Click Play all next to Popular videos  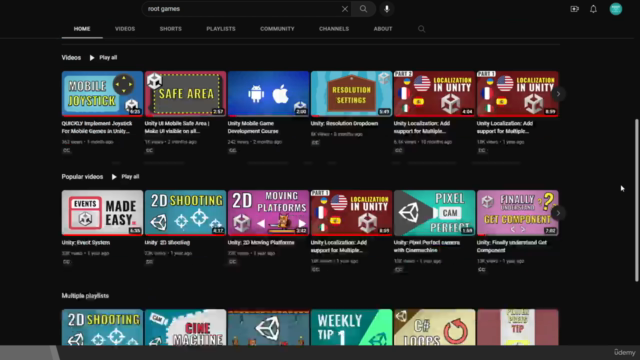tap(130, 177)
